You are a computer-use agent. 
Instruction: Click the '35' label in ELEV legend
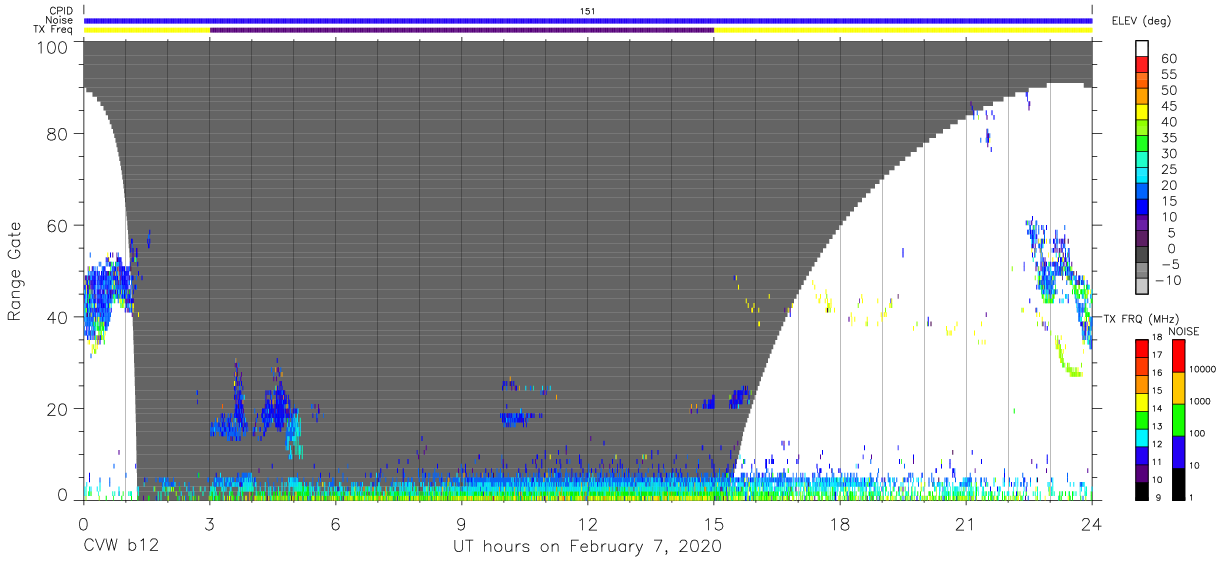tap(1167, 138)
